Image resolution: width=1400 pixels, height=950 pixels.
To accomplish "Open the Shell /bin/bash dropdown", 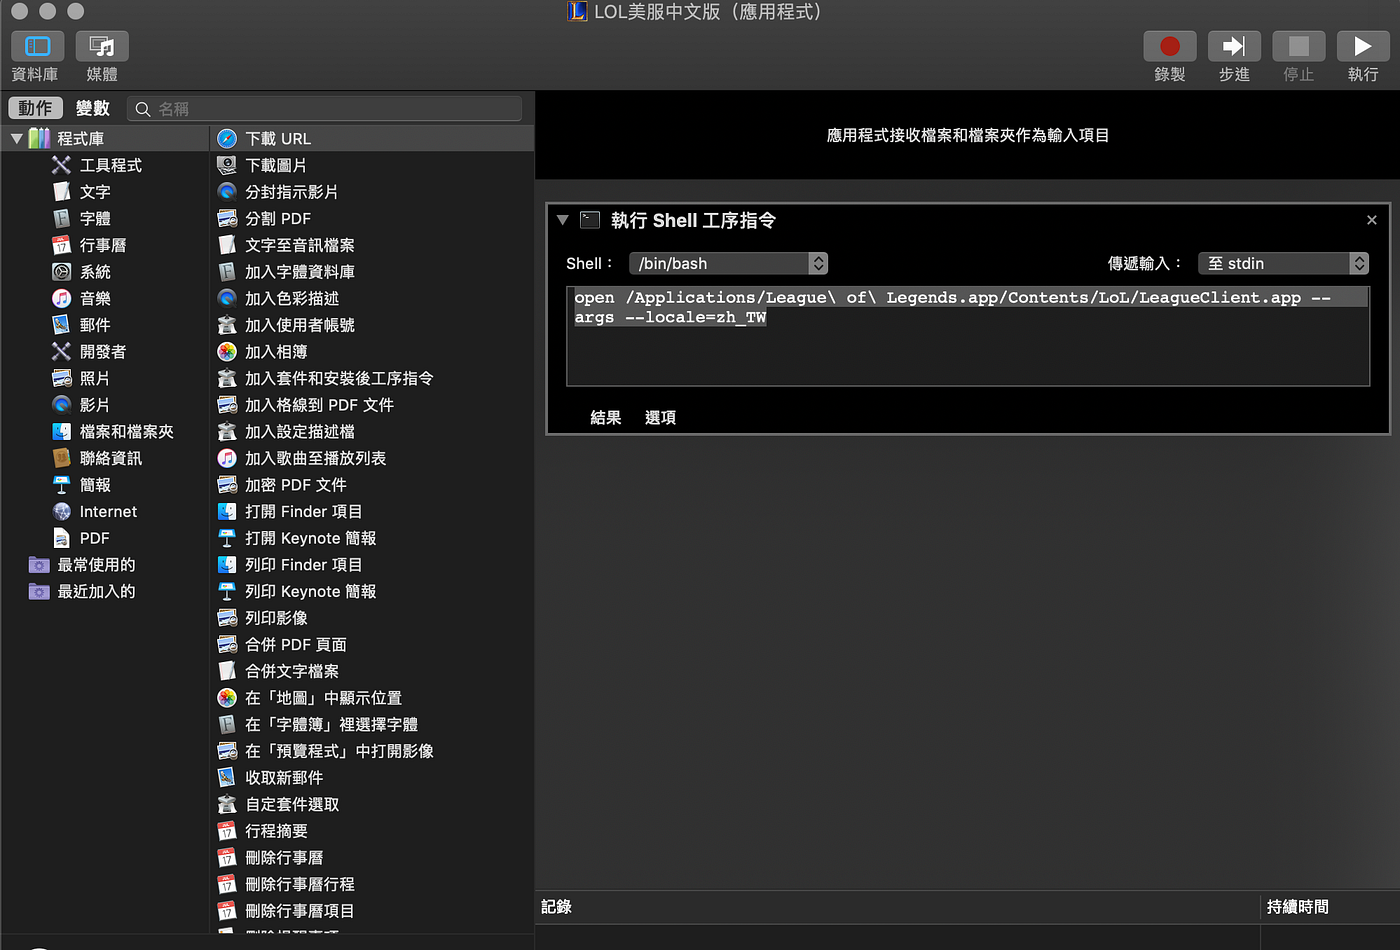I will tap(728, 263).
